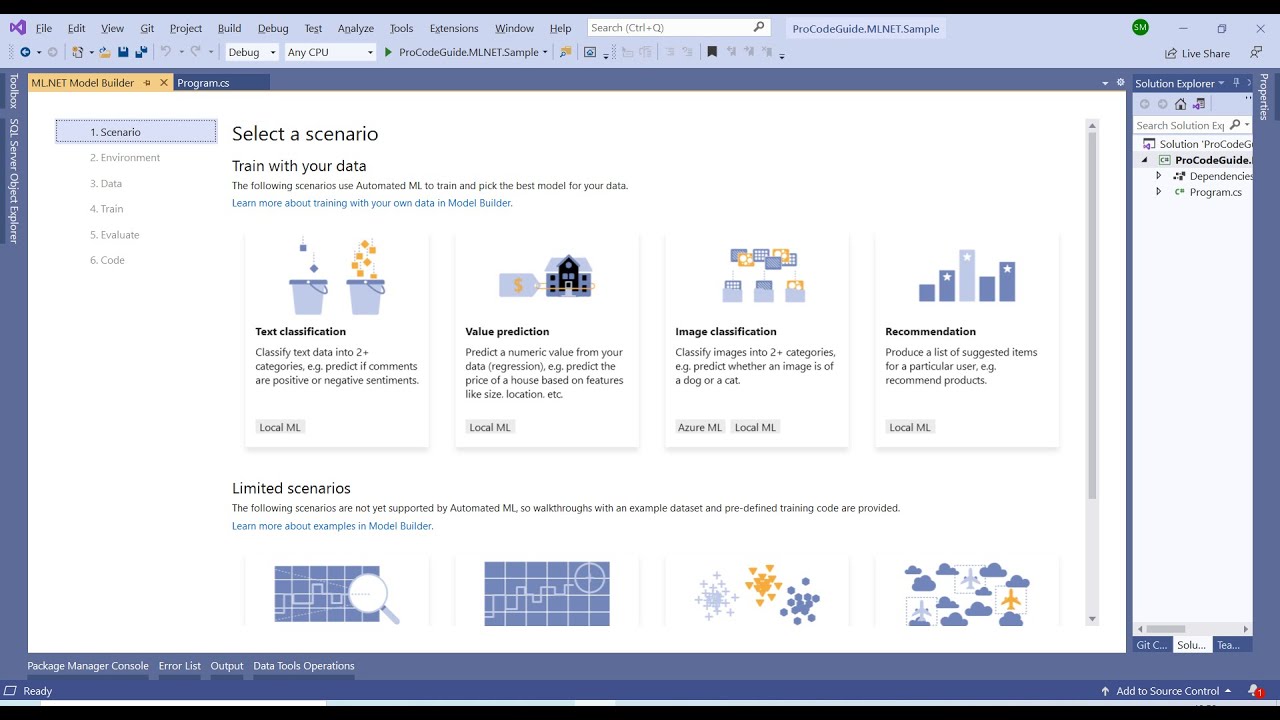Click the screenshot toolbar icon next to Find in Files
Screen dimensions: 1280x720
590,52
